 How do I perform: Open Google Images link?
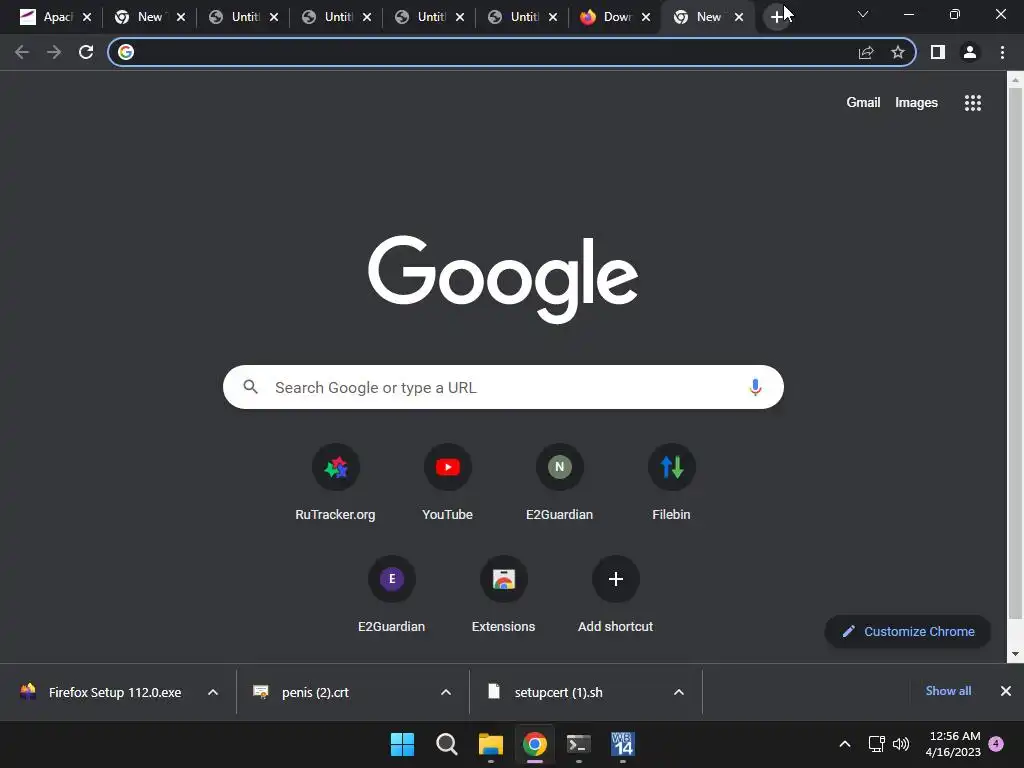tap(916, 103)
